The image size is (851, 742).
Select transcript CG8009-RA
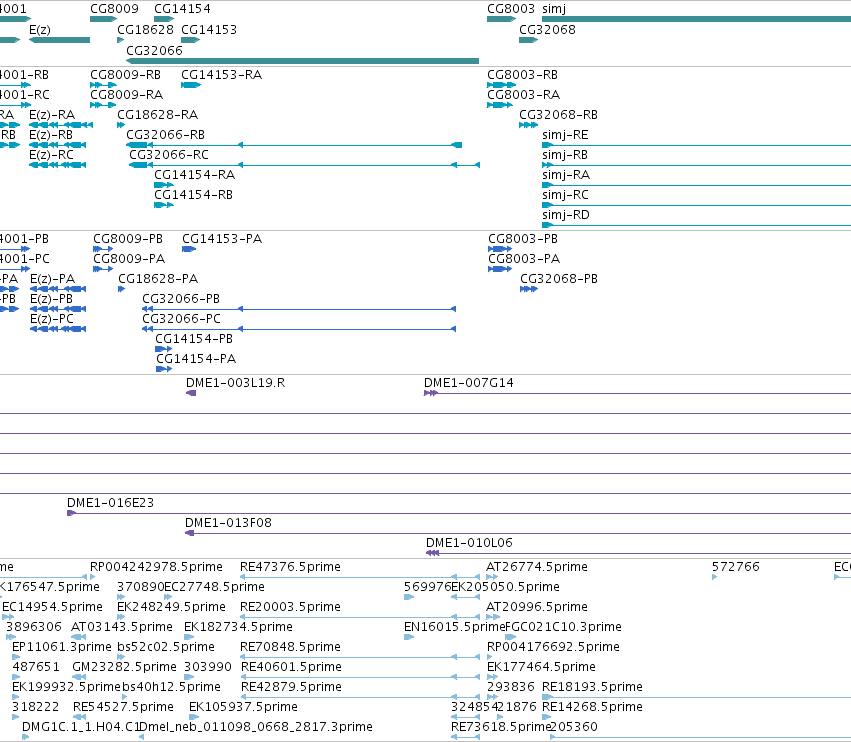coord(126,94)
